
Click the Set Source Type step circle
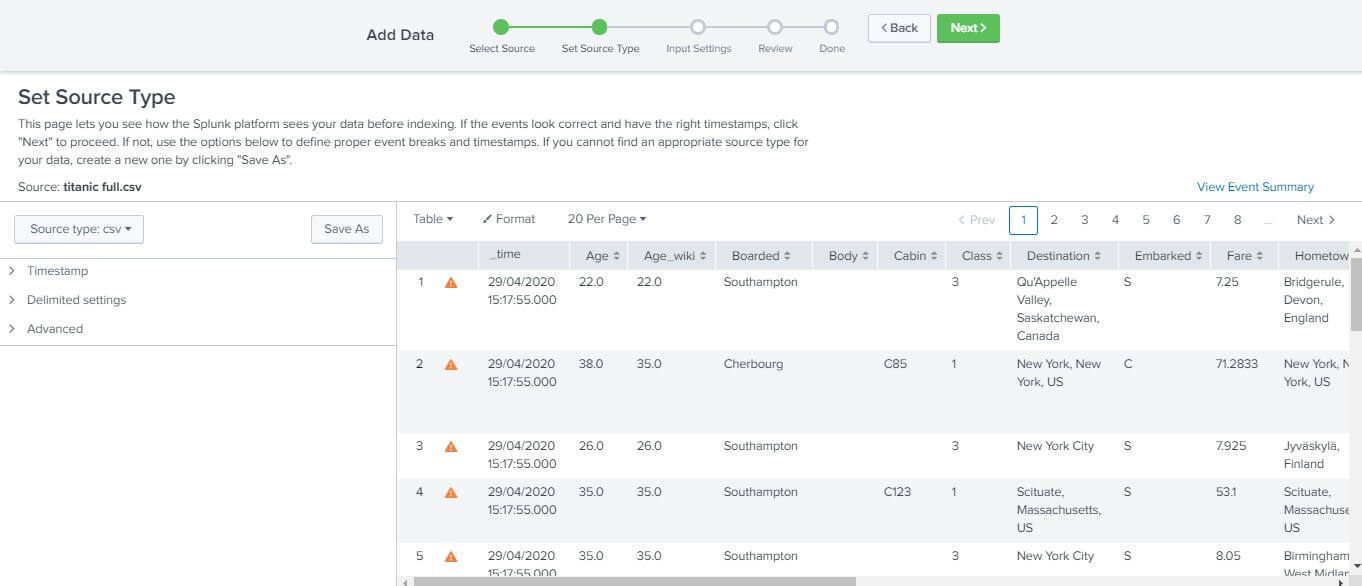[599, 27]
